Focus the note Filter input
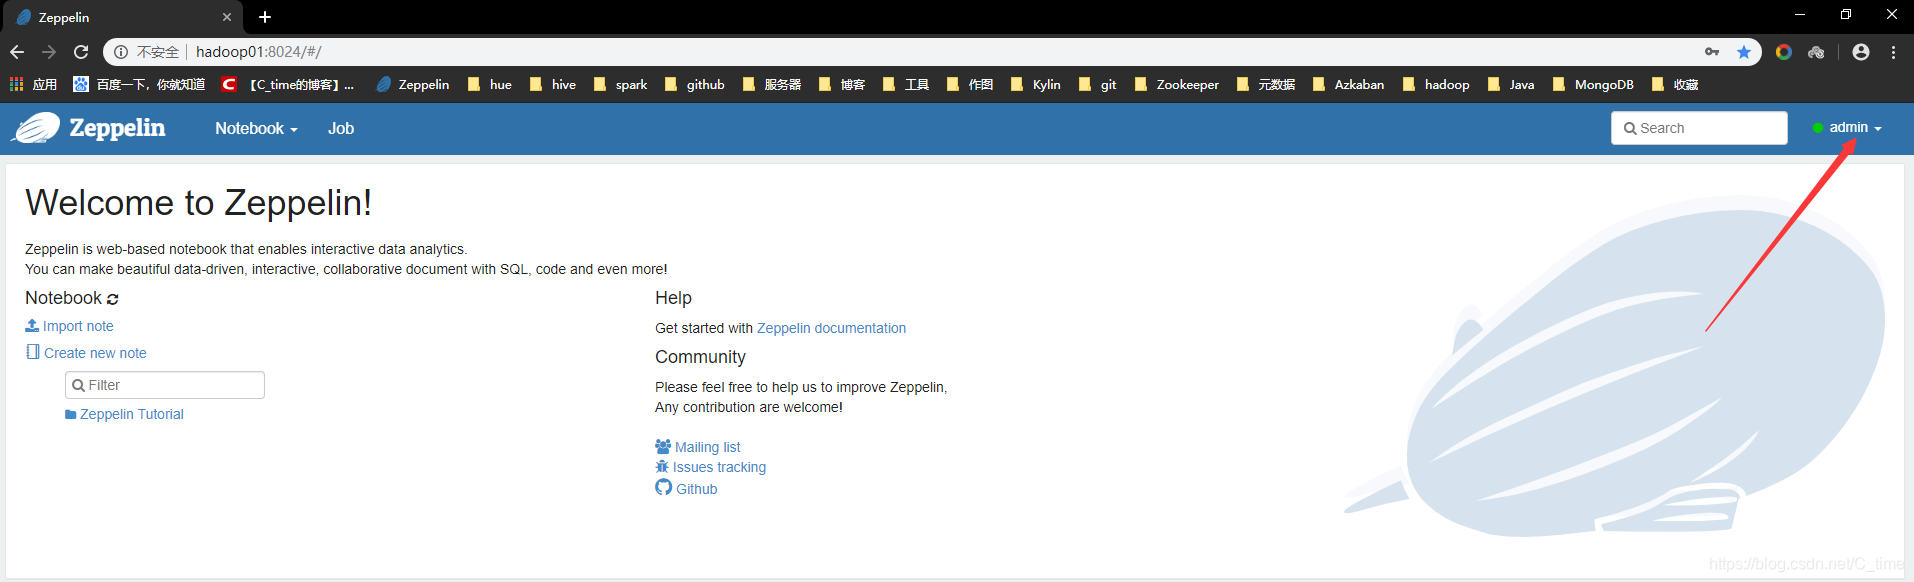 [x=165, y=385]
